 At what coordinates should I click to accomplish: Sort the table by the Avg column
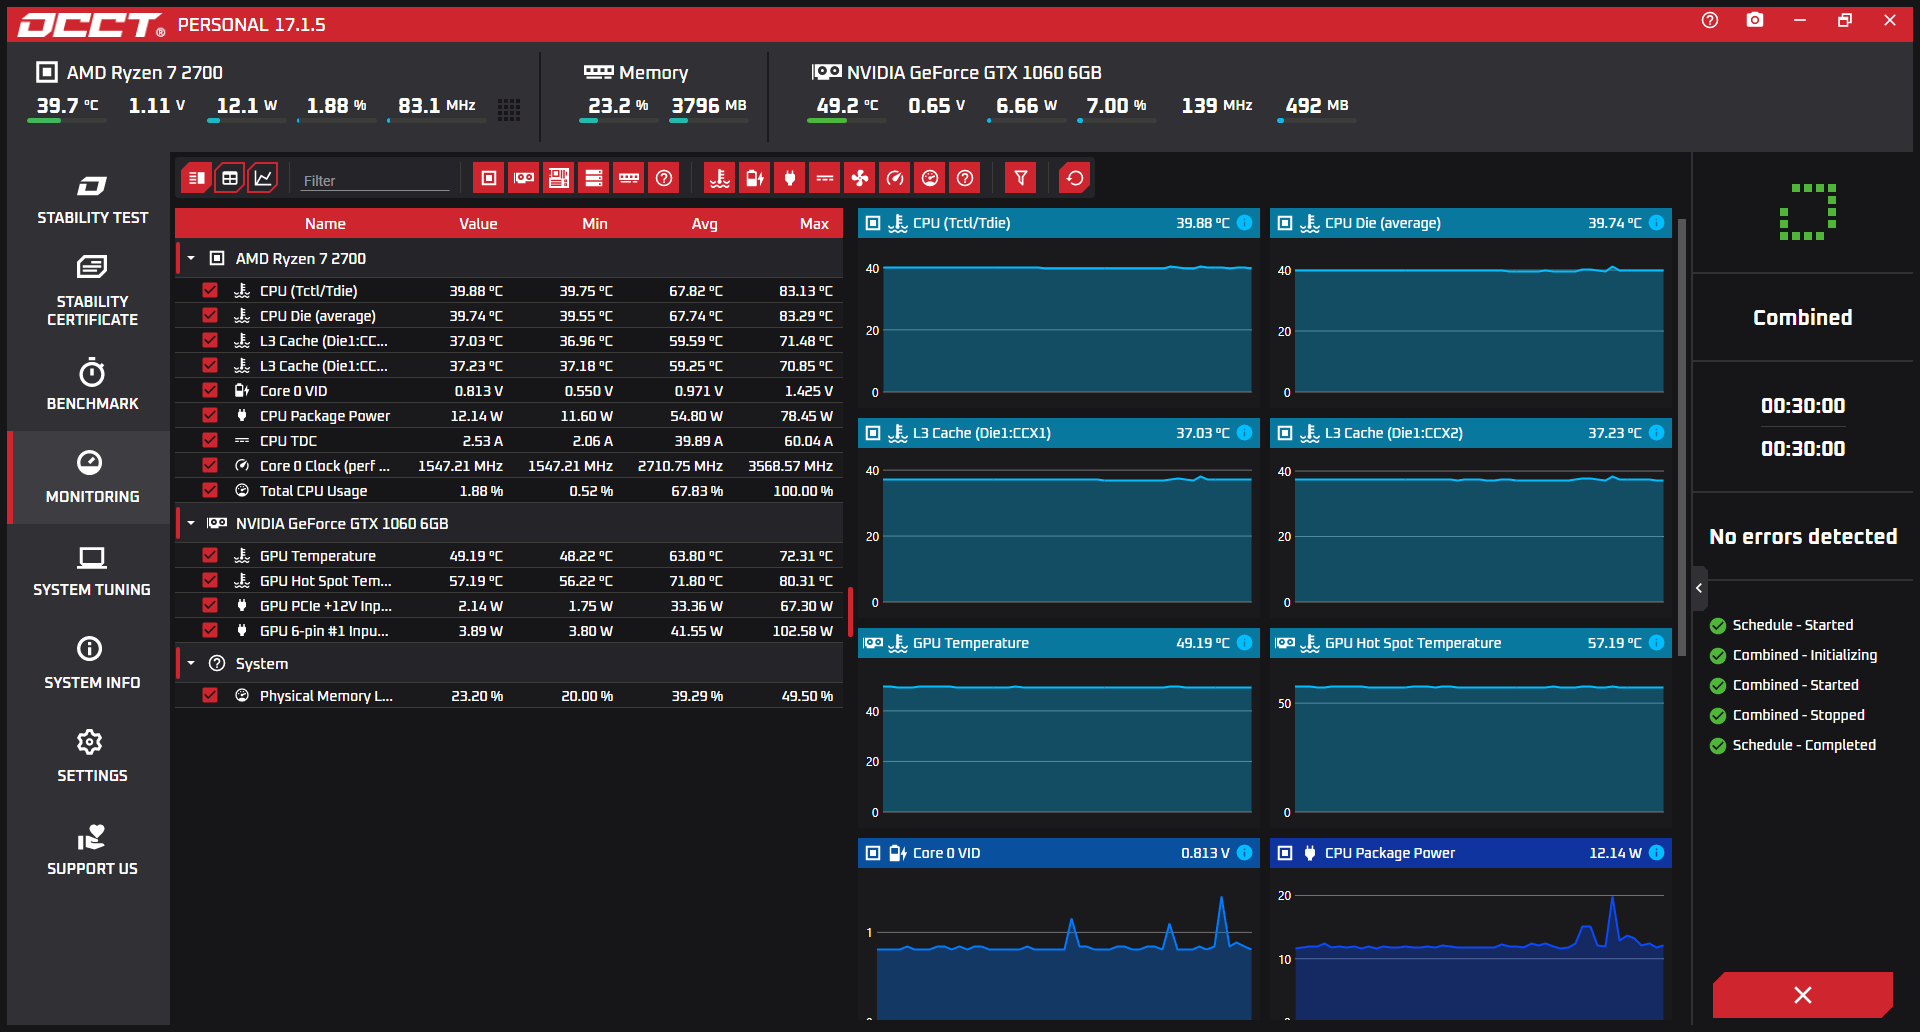705,224
